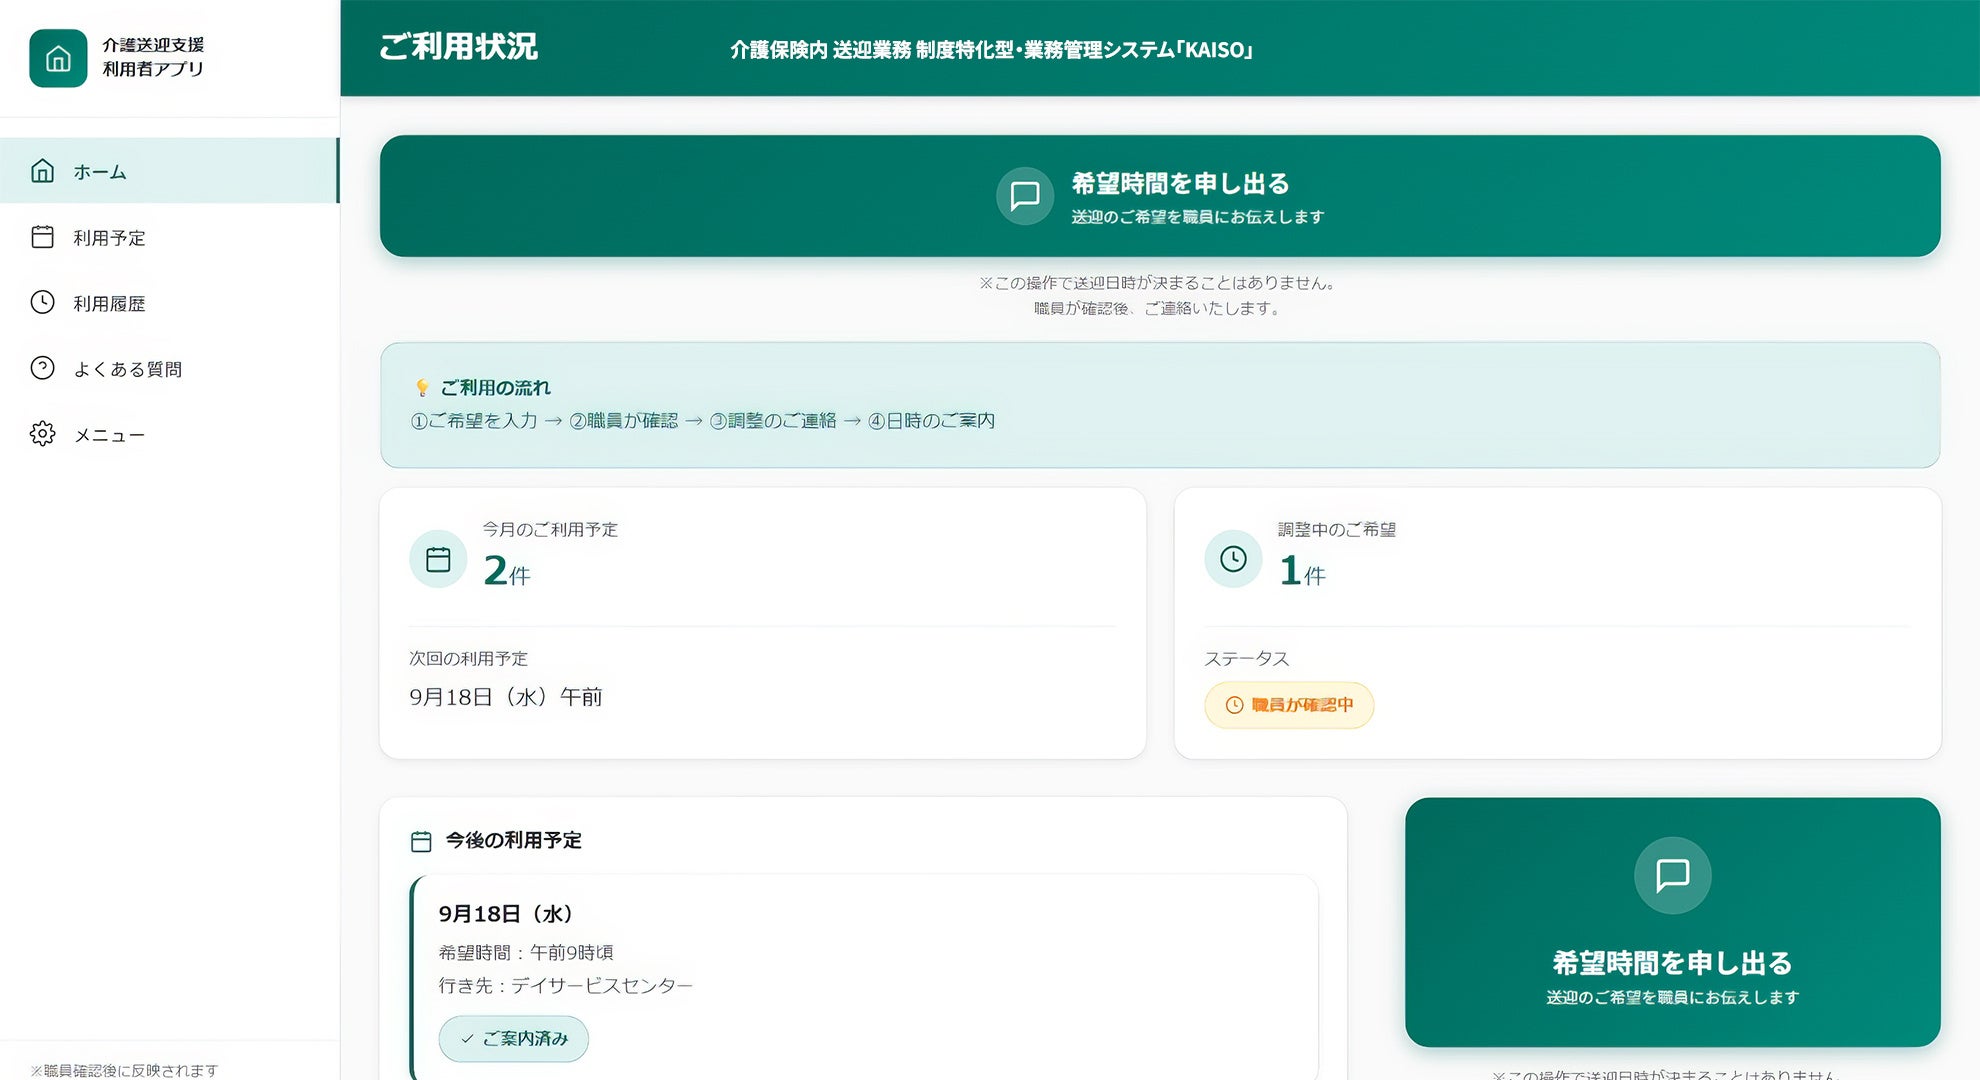Viewport: 1980px width, 1080px height.
Task: Click the ご案内済み badge
Action: pyautogui.click(x=513, y=1039)
